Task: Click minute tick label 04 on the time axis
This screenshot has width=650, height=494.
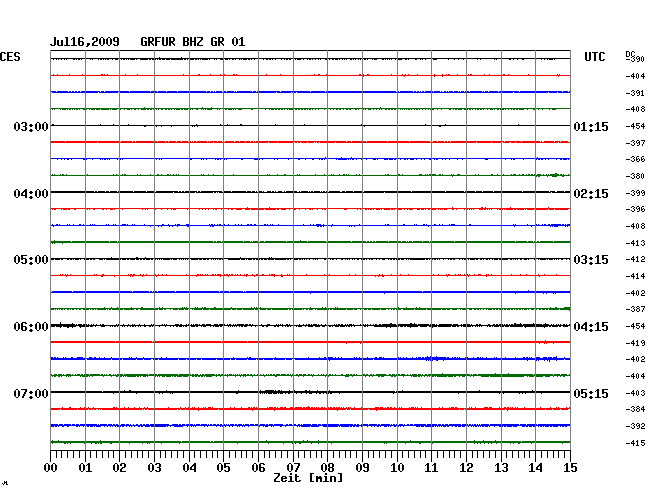Action: (x=189, y=468)
